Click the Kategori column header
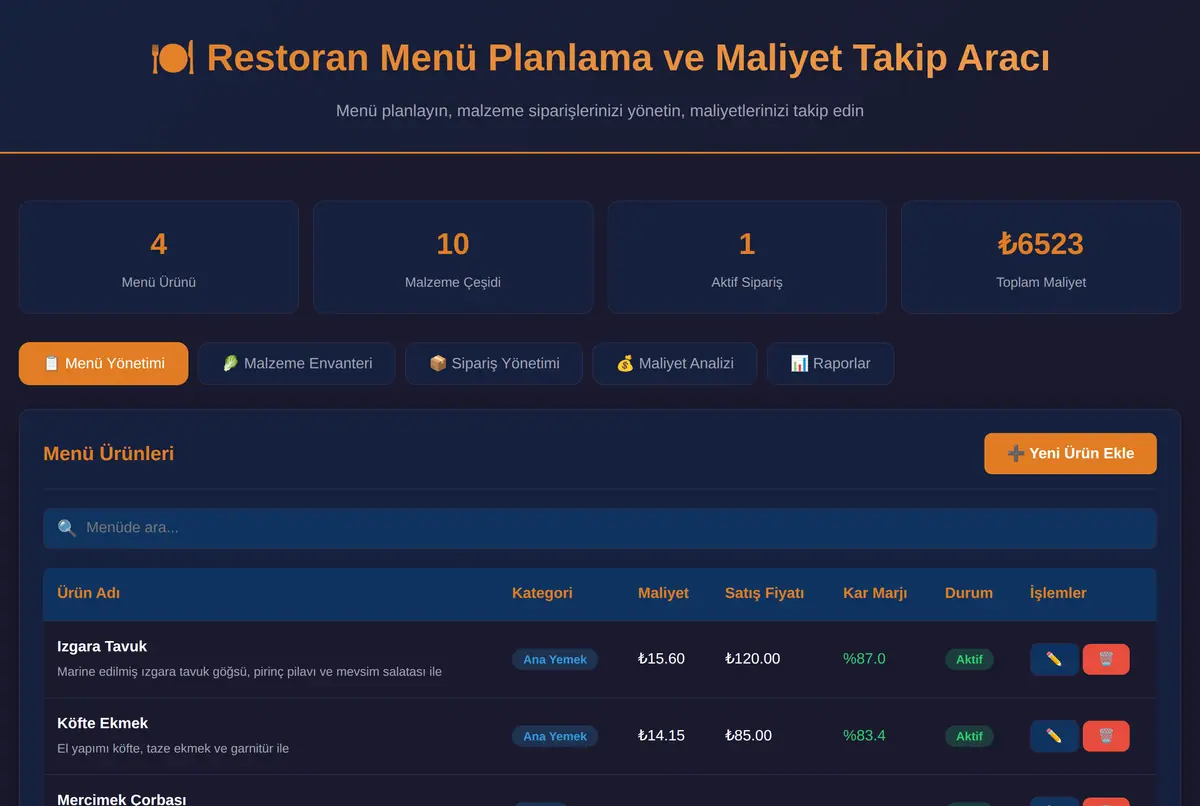The image size is (1200, 806). [x=542, y=593]
